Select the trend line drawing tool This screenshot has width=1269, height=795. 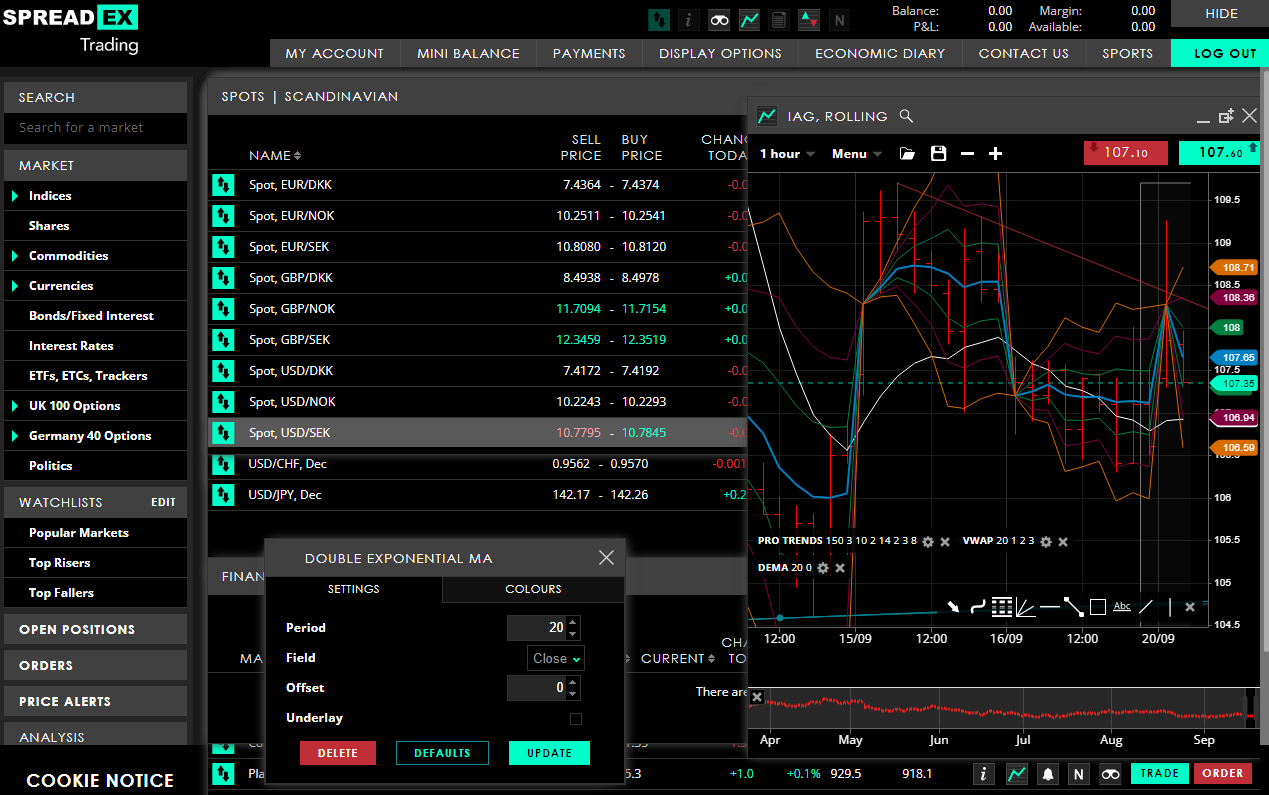click(1073, 606)
